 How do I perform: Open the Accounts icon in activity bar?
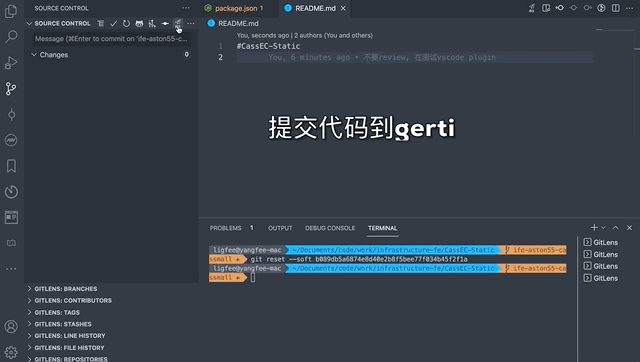(11, 326)
